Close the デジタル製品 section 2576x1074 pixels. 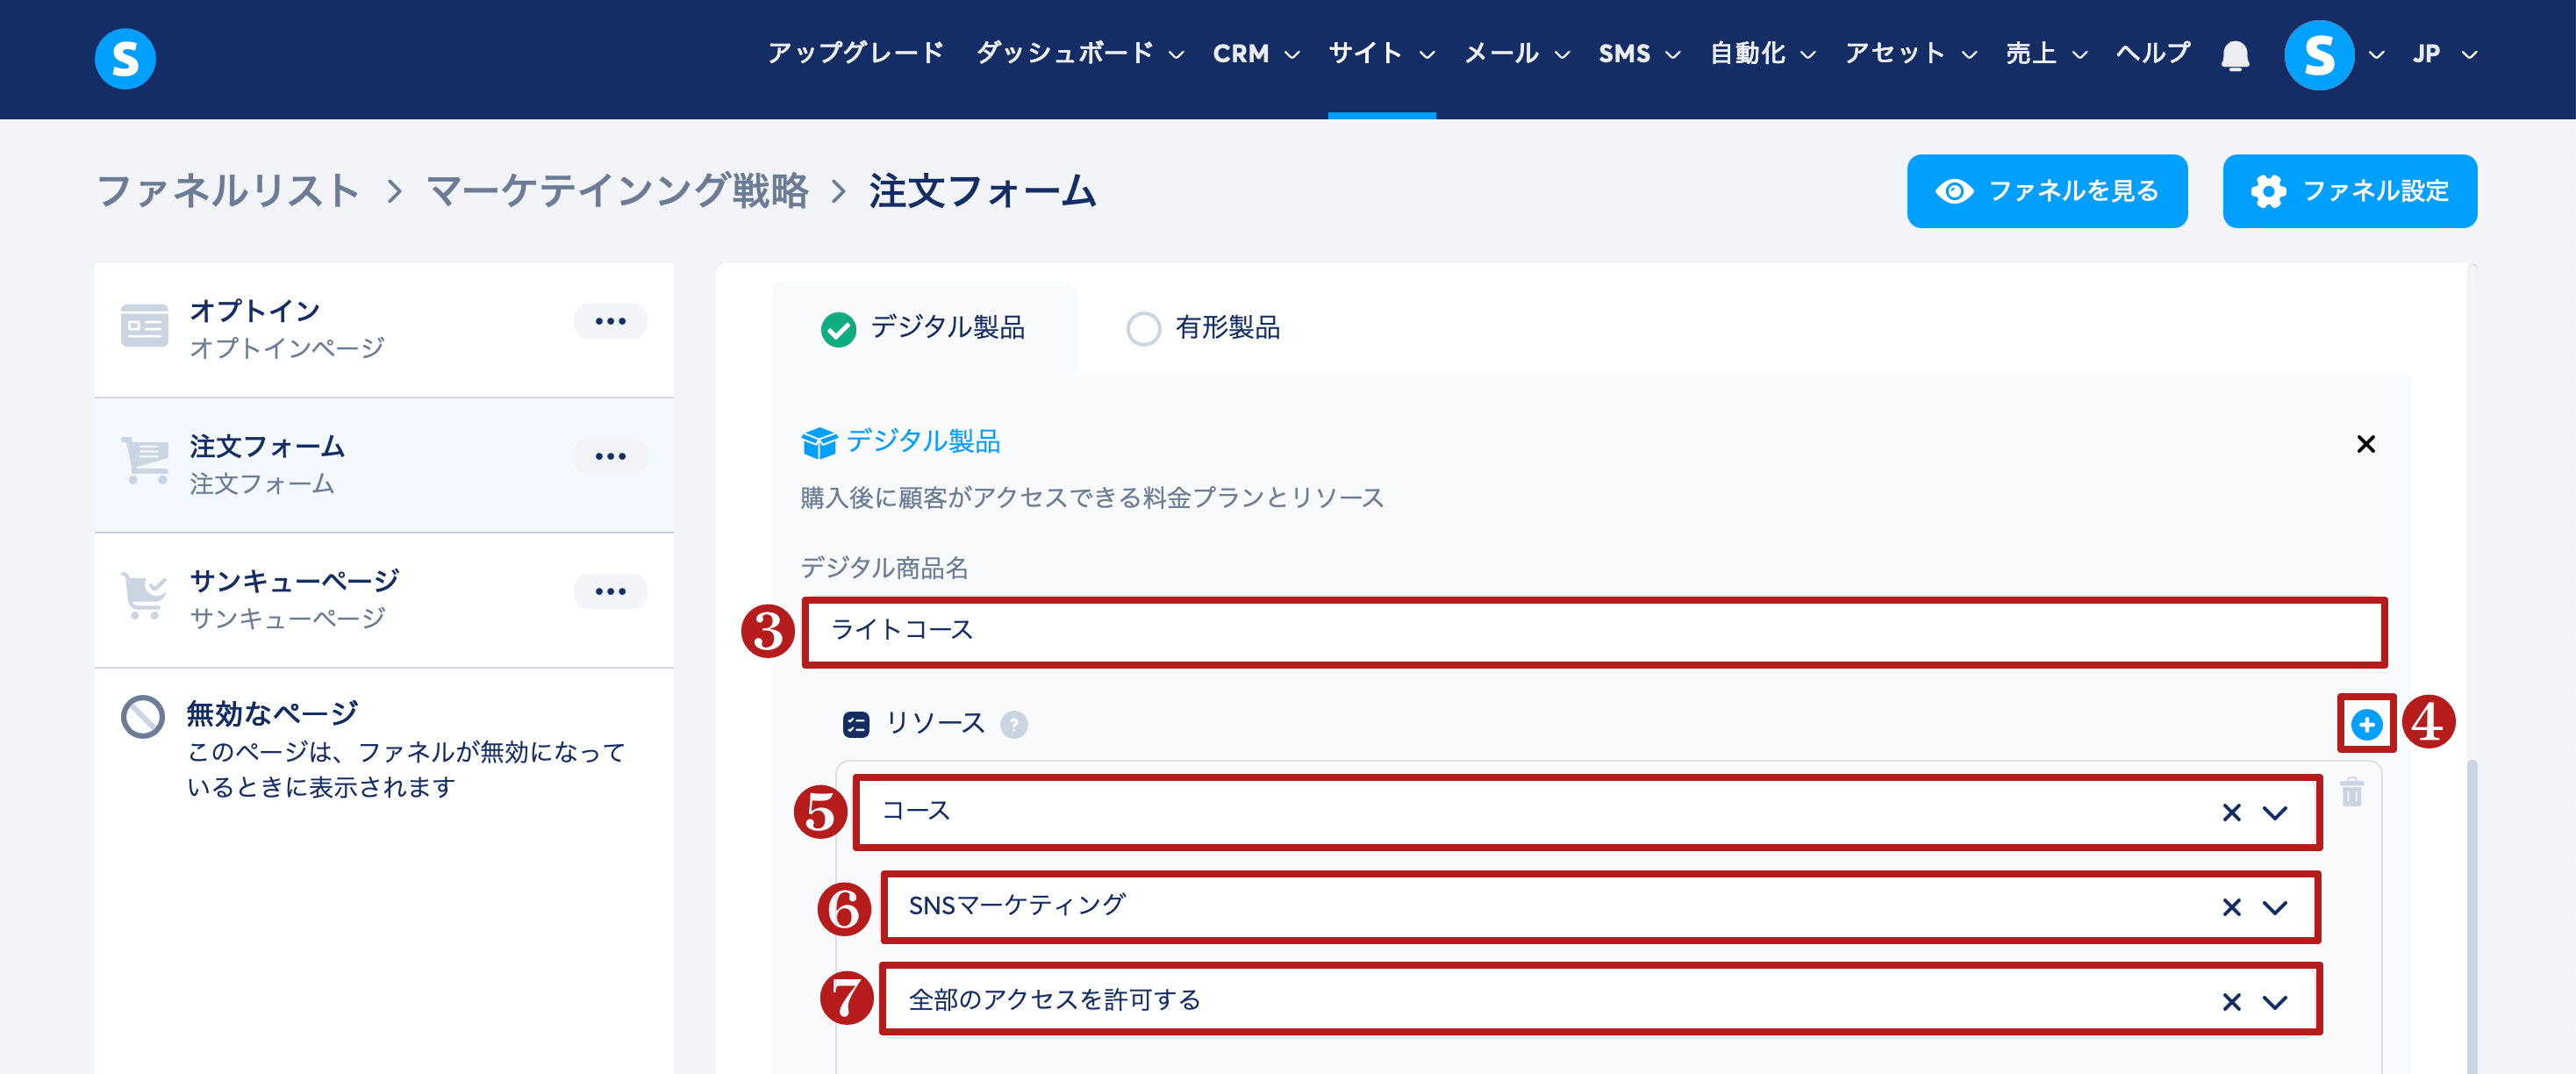[x=2366, y=444]
